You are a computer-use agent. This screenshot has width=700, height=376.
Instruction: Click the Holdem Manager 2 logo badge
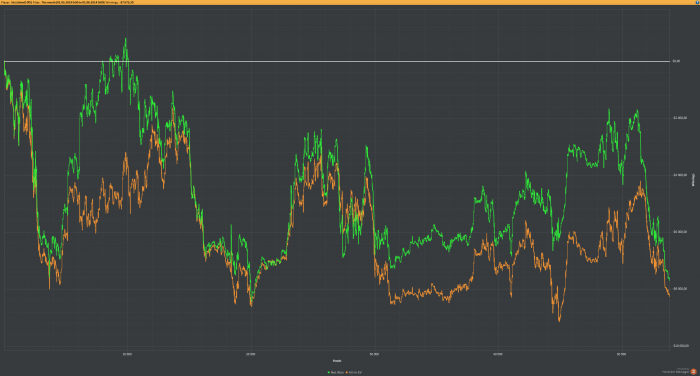pyautogui.click(x=693, y=371)
